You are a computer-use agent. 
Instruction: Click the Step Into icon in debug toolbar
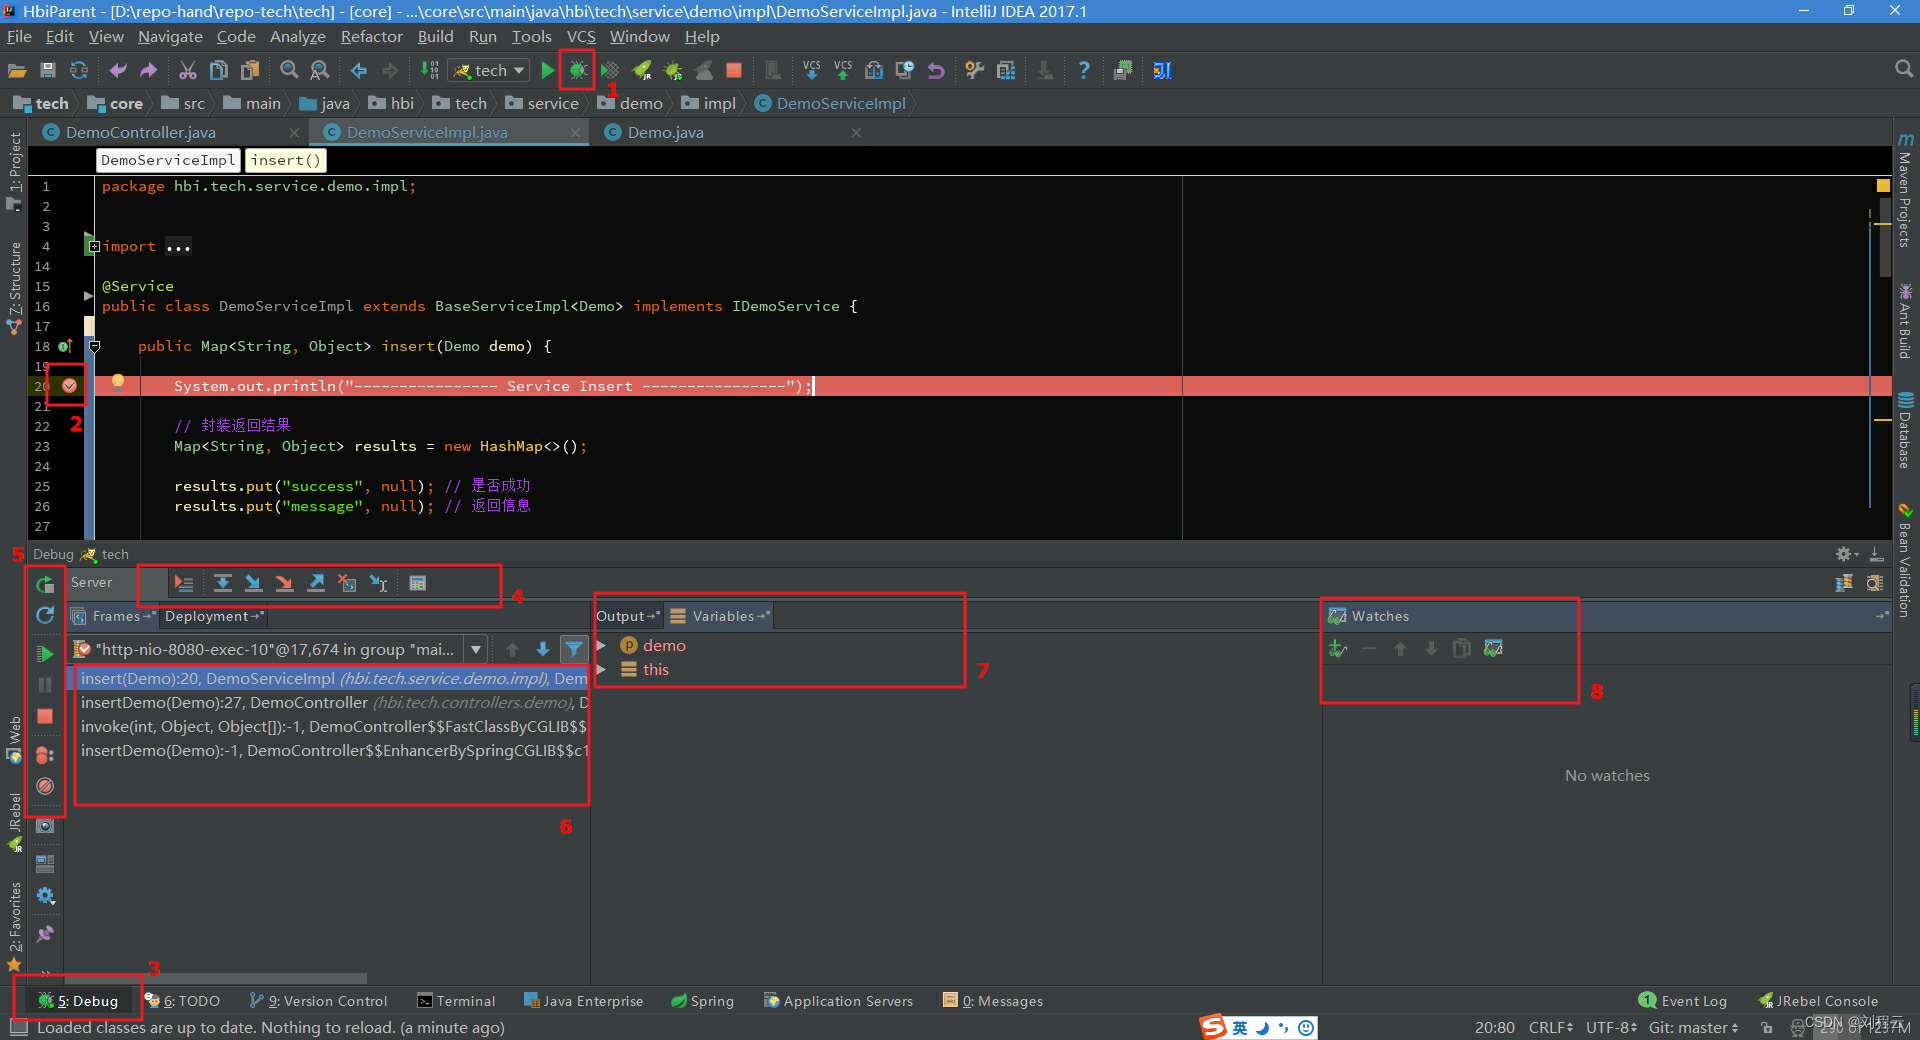click(253, 583)
